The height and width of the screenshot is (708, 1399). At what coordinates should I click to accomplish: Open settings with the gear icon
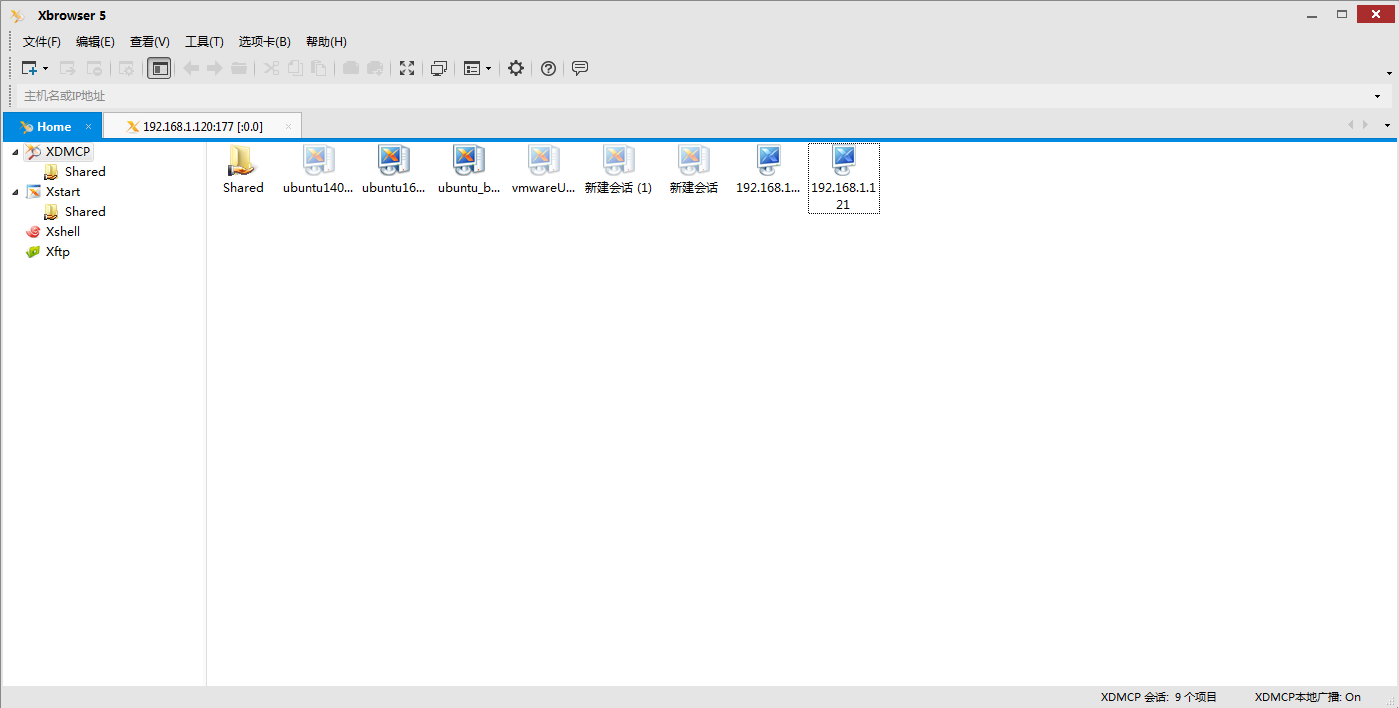(516, 68)
